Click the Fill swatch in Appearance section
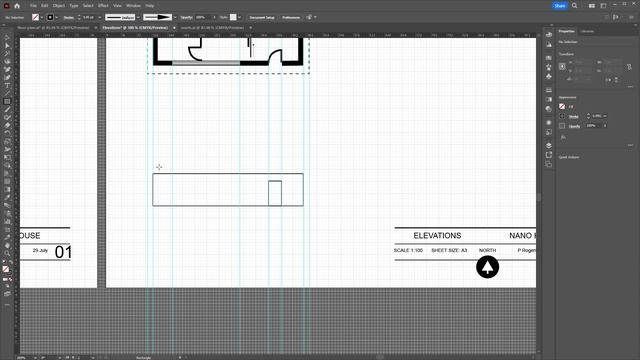 pyautogui.click(x=562, y=107)
